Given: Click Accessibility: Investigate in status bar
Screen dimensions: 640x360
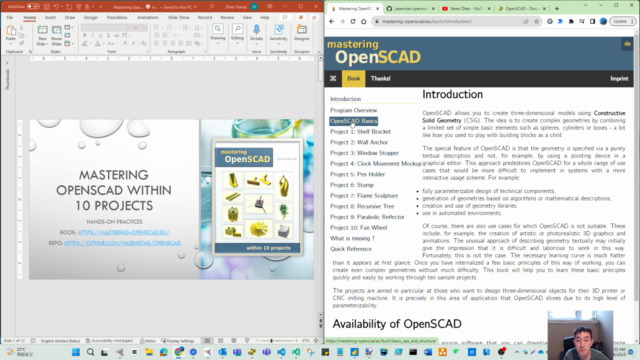Looking at the screenshot, I should pyautogui.click(x=109, y=340).
